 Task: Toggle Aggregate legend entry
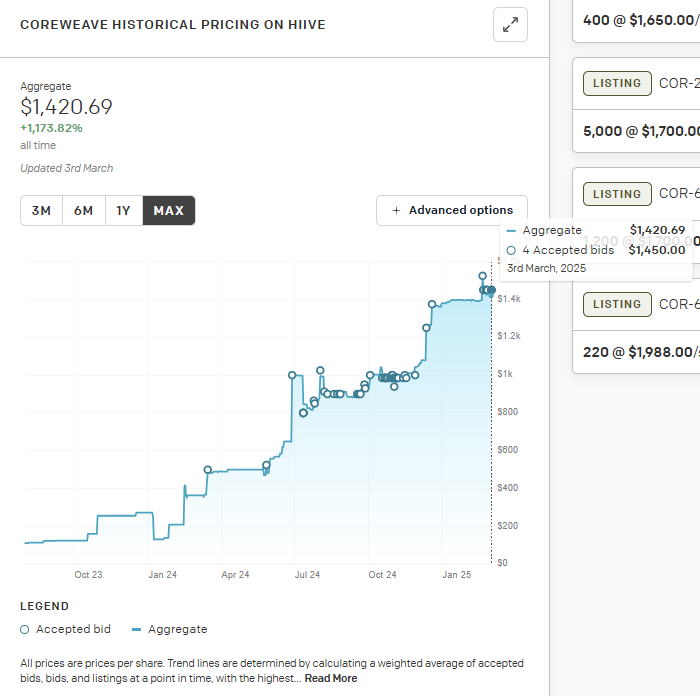coord(170,629)
